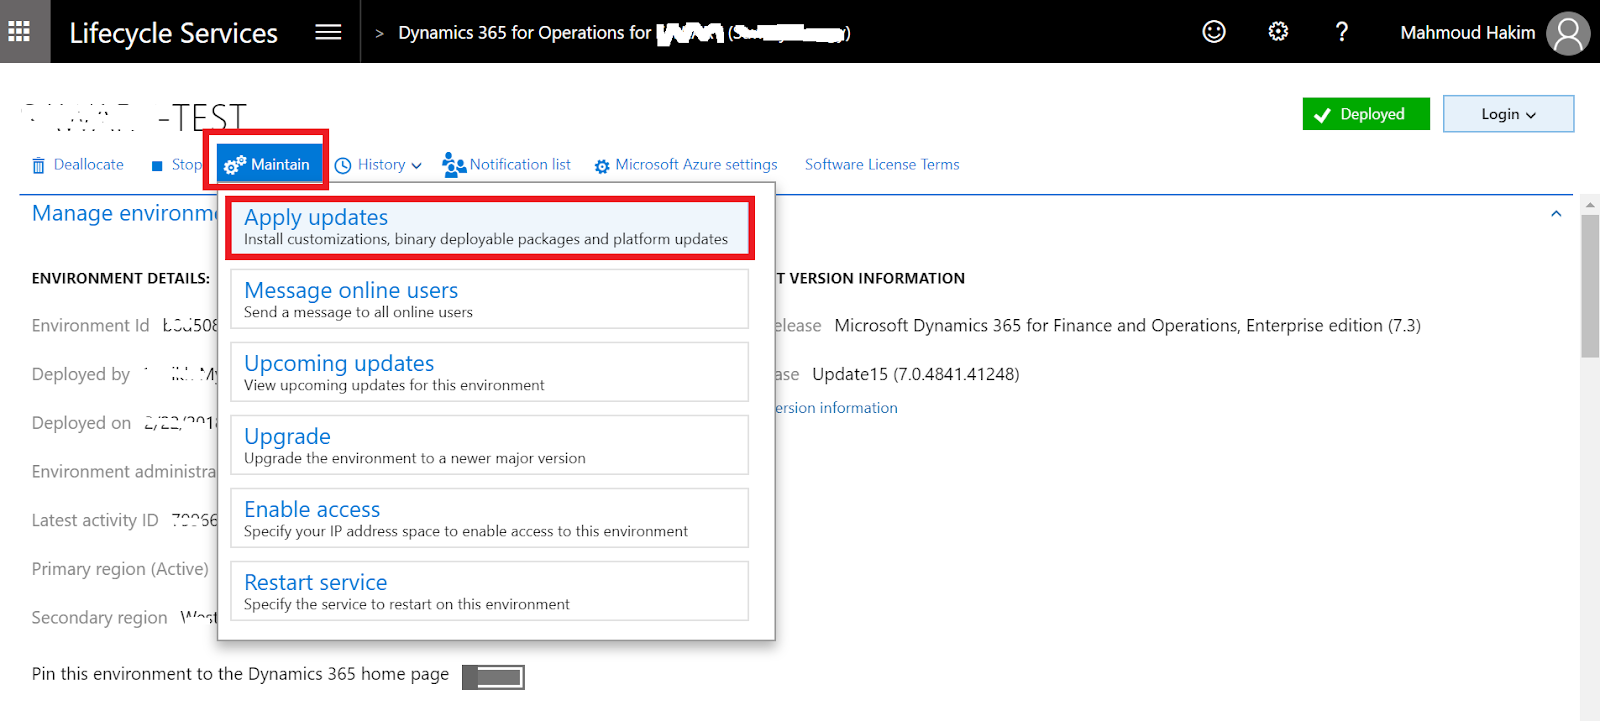This screenshot has height=721, width=1600.
Task: Click the scrollbar up arrow
Action: (1590, 204)
